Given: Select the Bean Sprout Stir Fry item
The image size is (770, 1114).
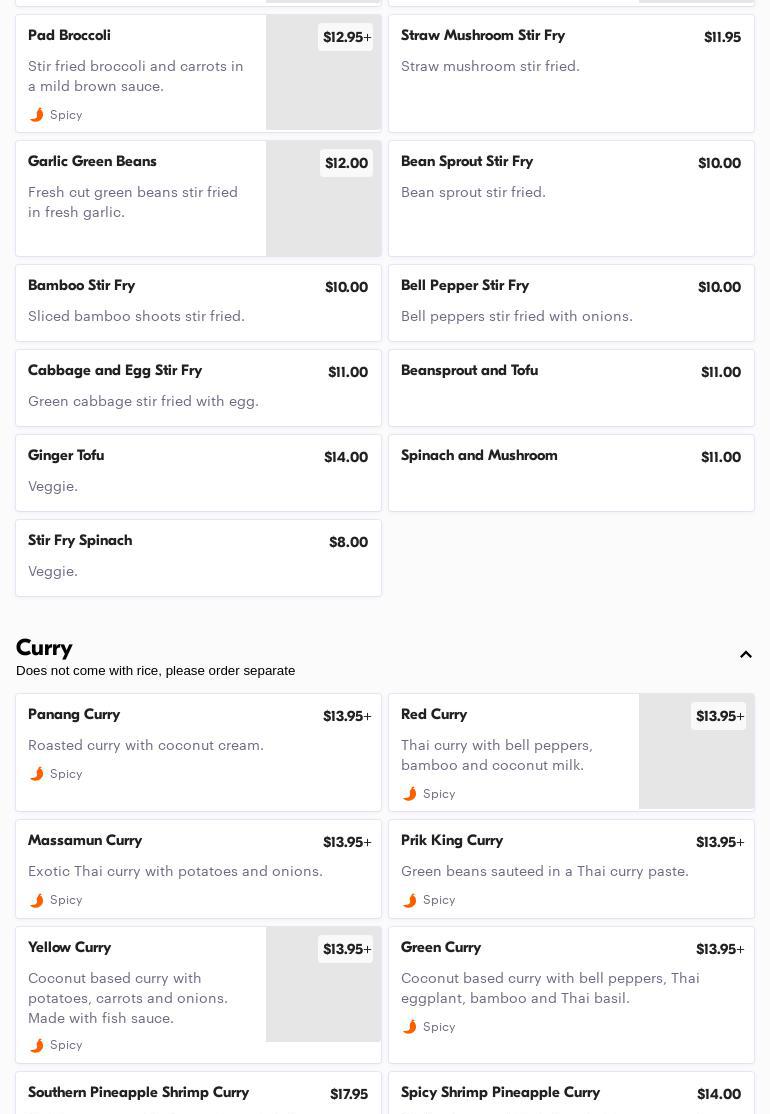Looking at the screenshot, I should coord(571,198).
